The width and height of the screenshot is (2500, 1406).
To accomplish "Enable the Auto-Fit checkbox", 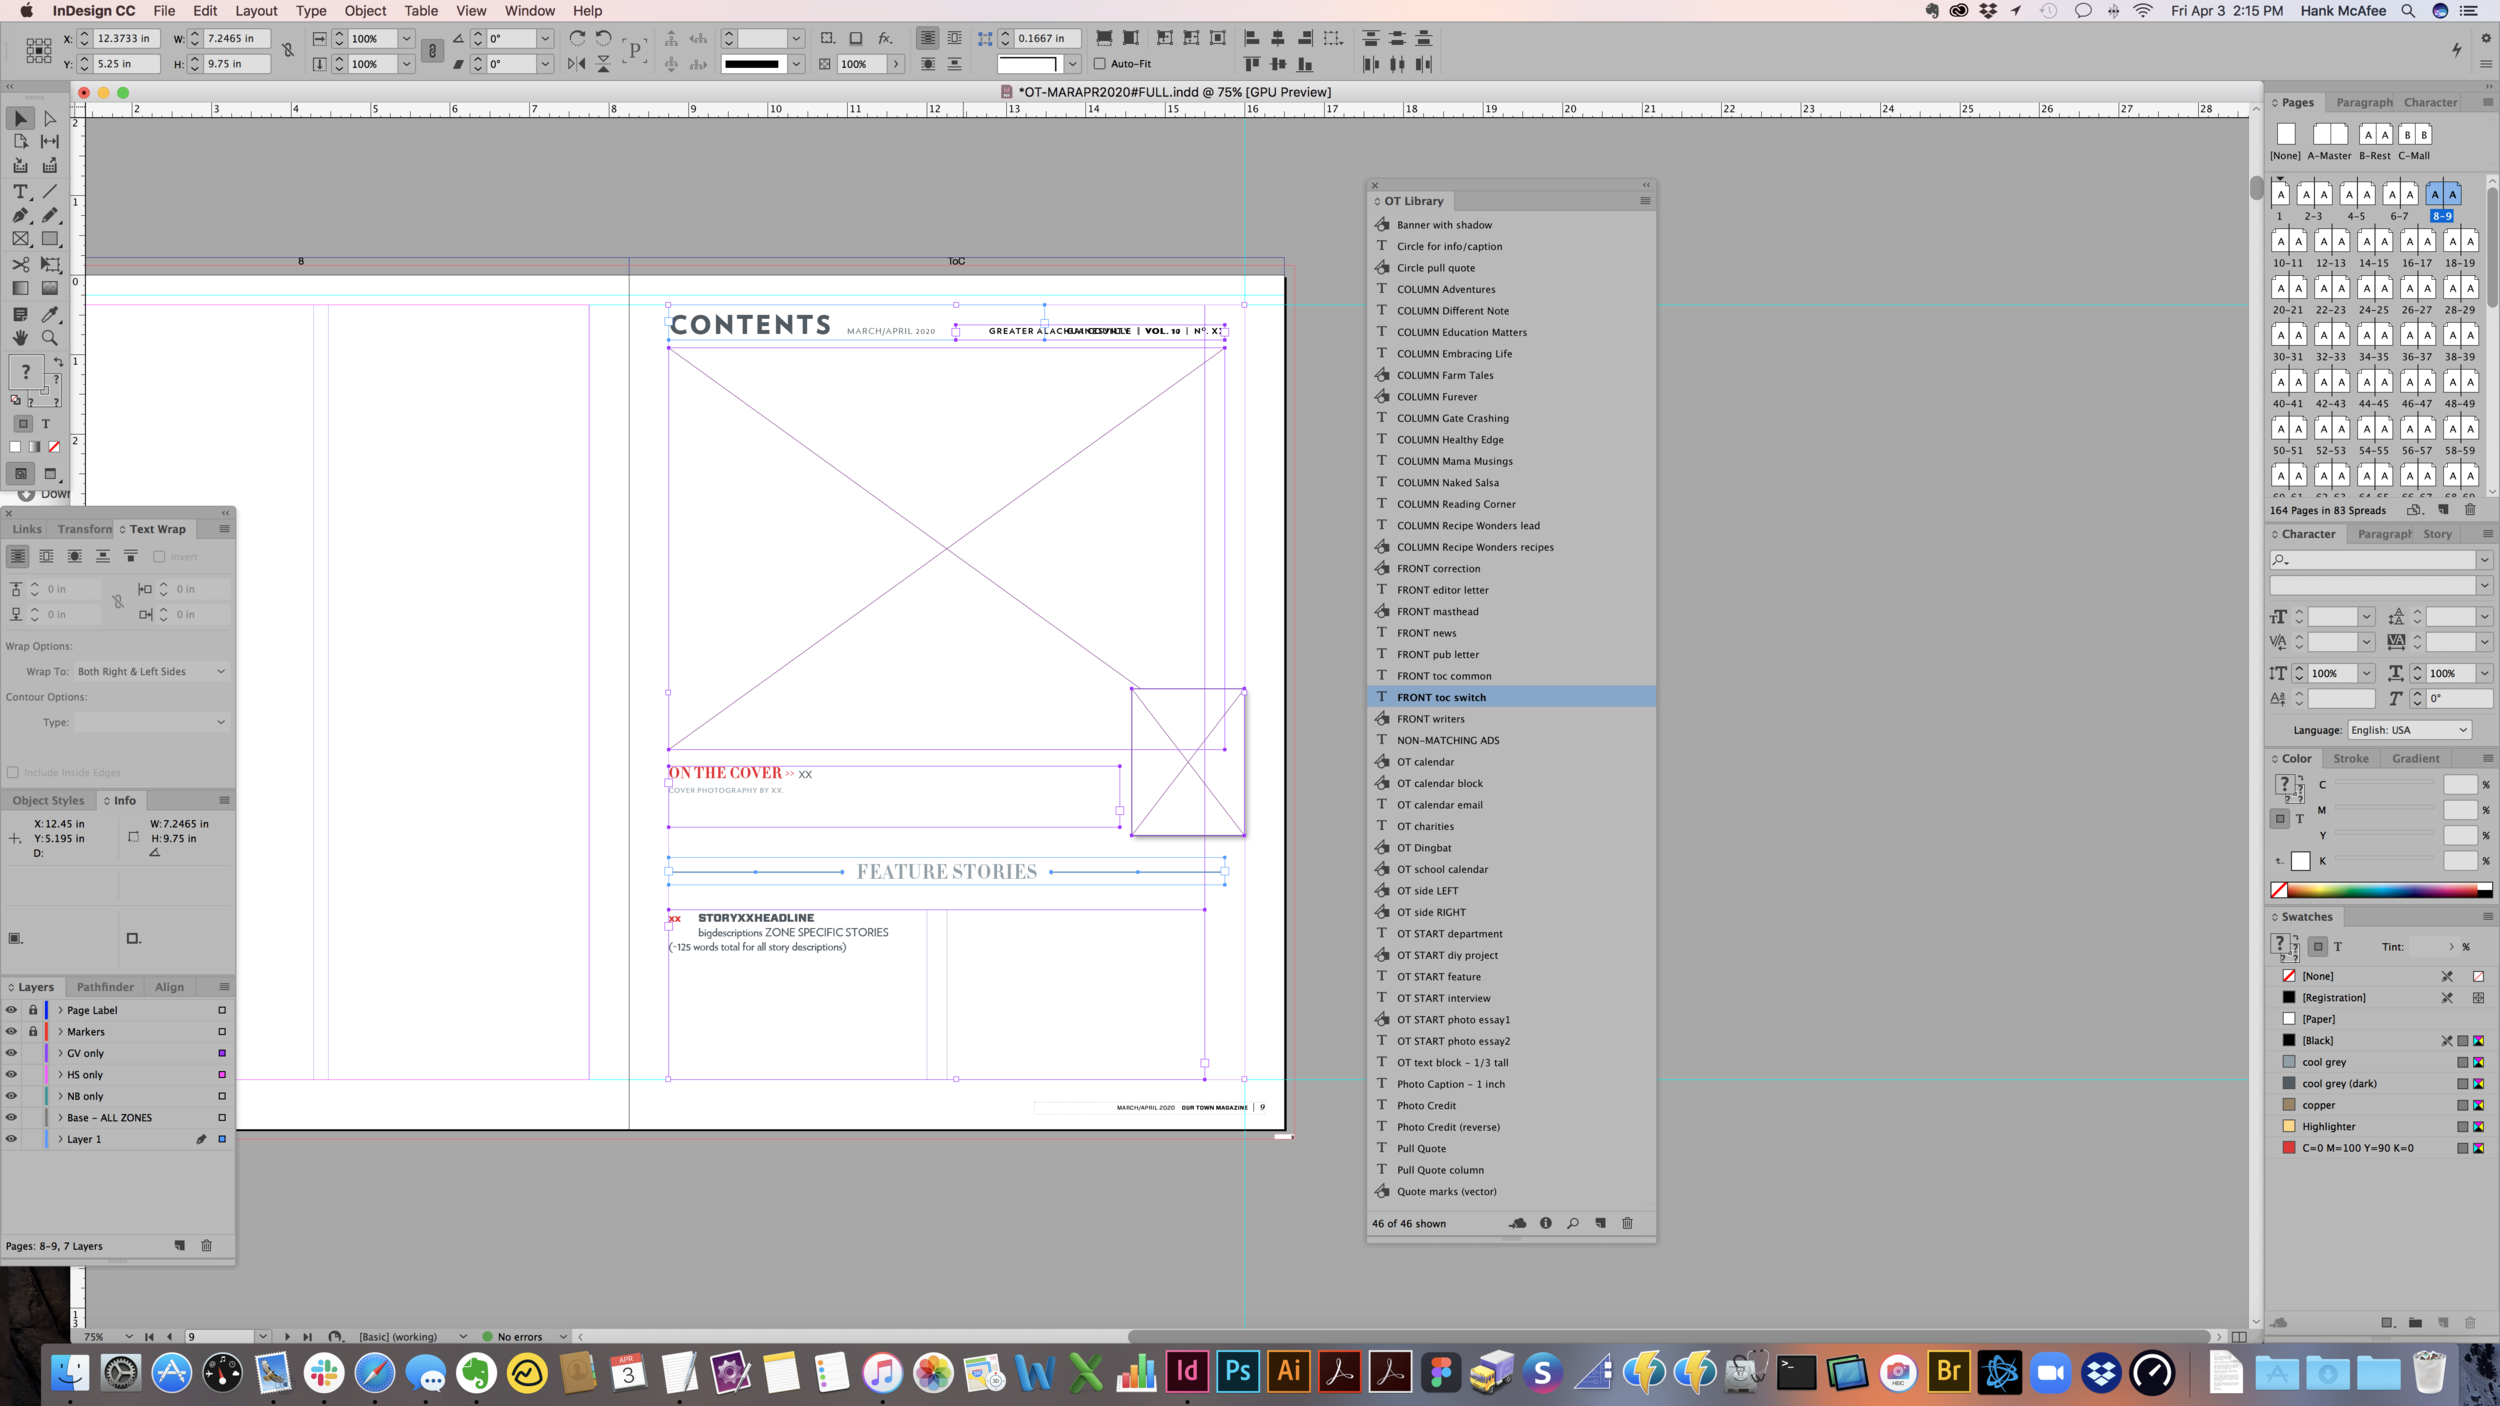I will (1100, 63).
